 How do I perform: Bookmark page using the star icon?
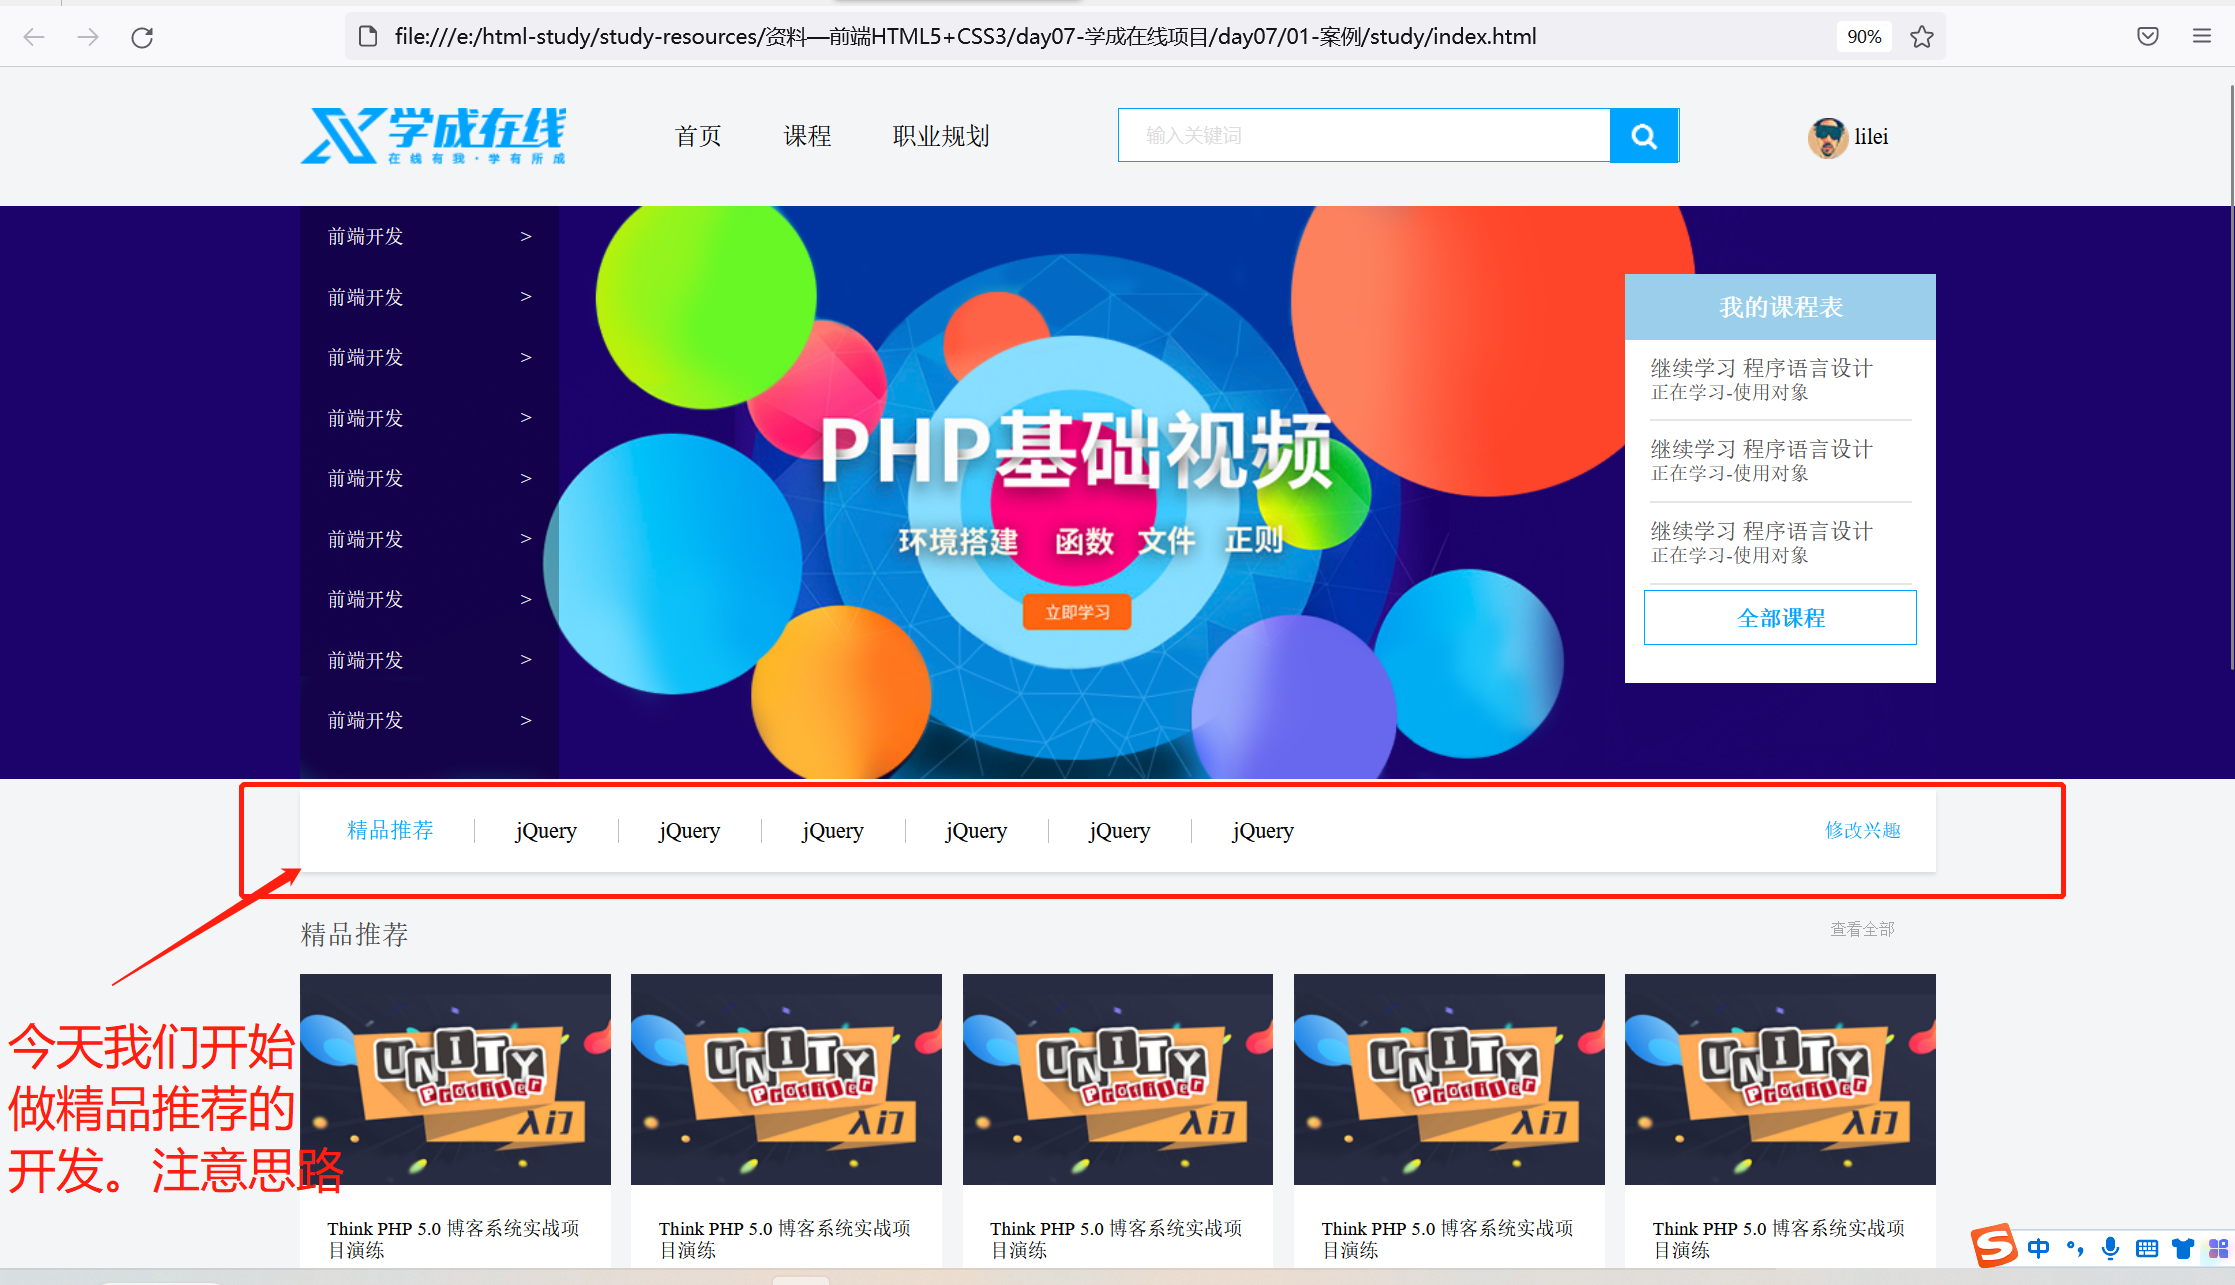1921,37
